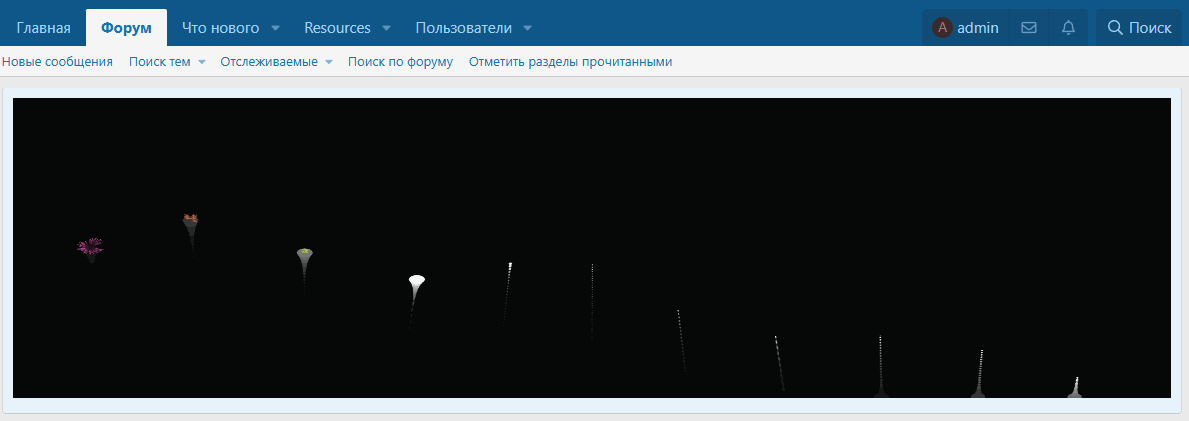The image size is (1189, 421).
Task: Open the Что нового menu item
Action: point(221,28)
